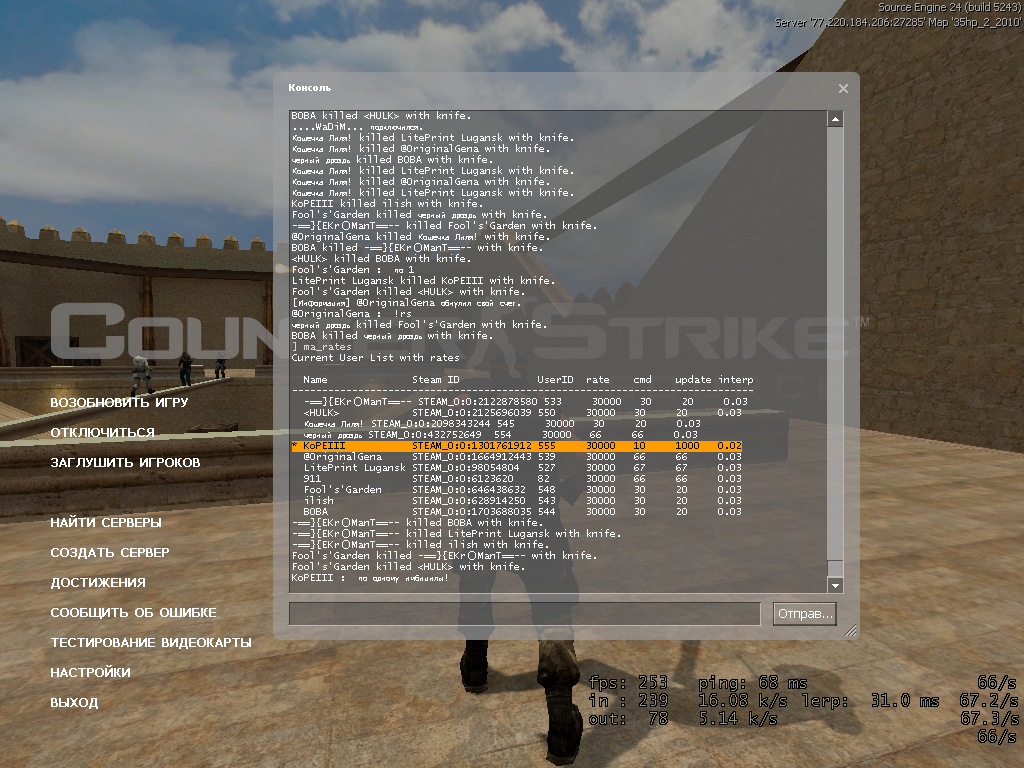Click the 'Steam ID' column header text
The image size is (1024, 768).
436,380
